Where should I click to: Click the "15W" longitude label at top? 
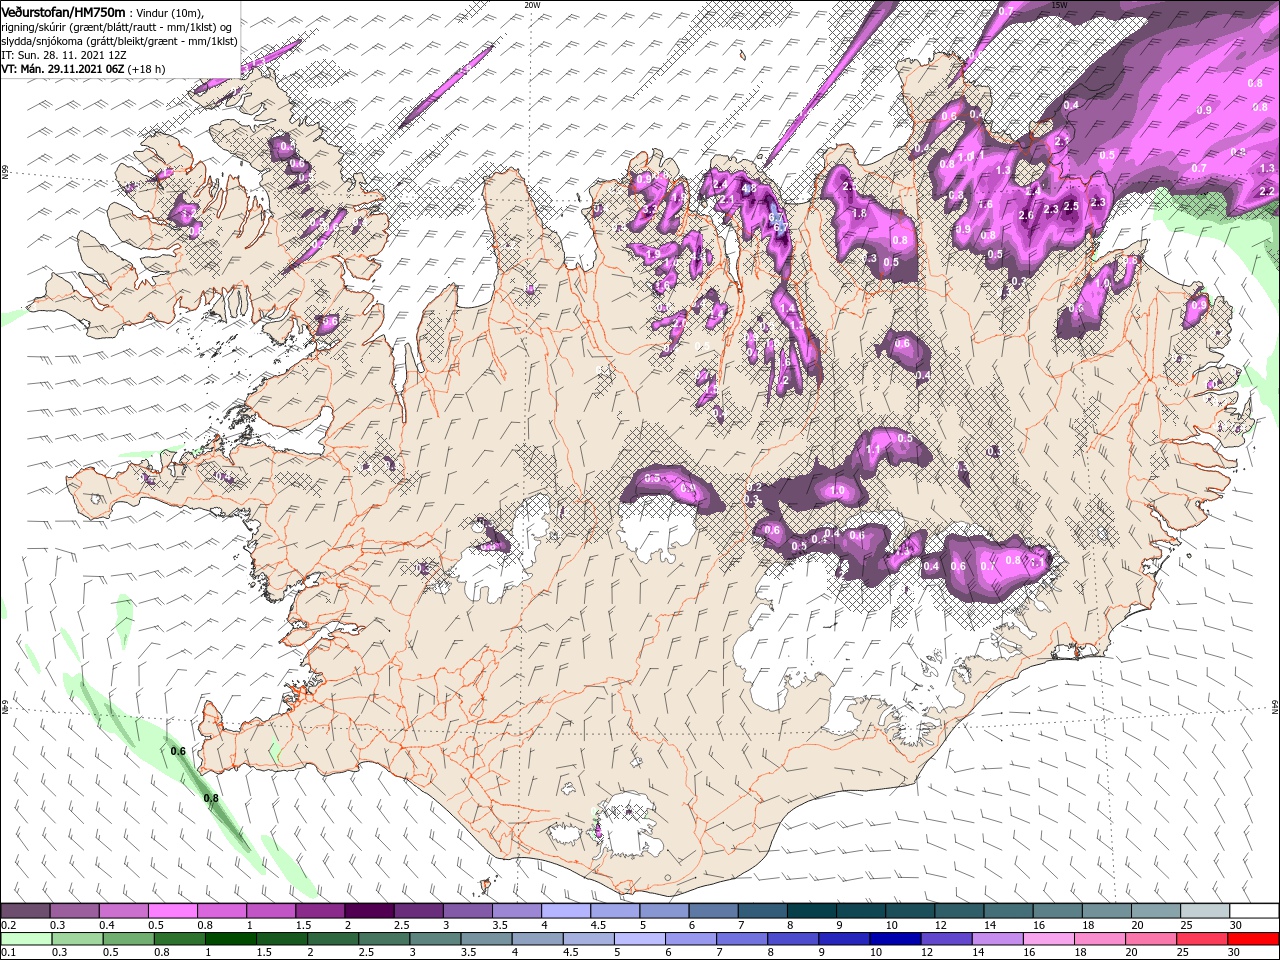pyautogui.click(x=1059, y=5)
